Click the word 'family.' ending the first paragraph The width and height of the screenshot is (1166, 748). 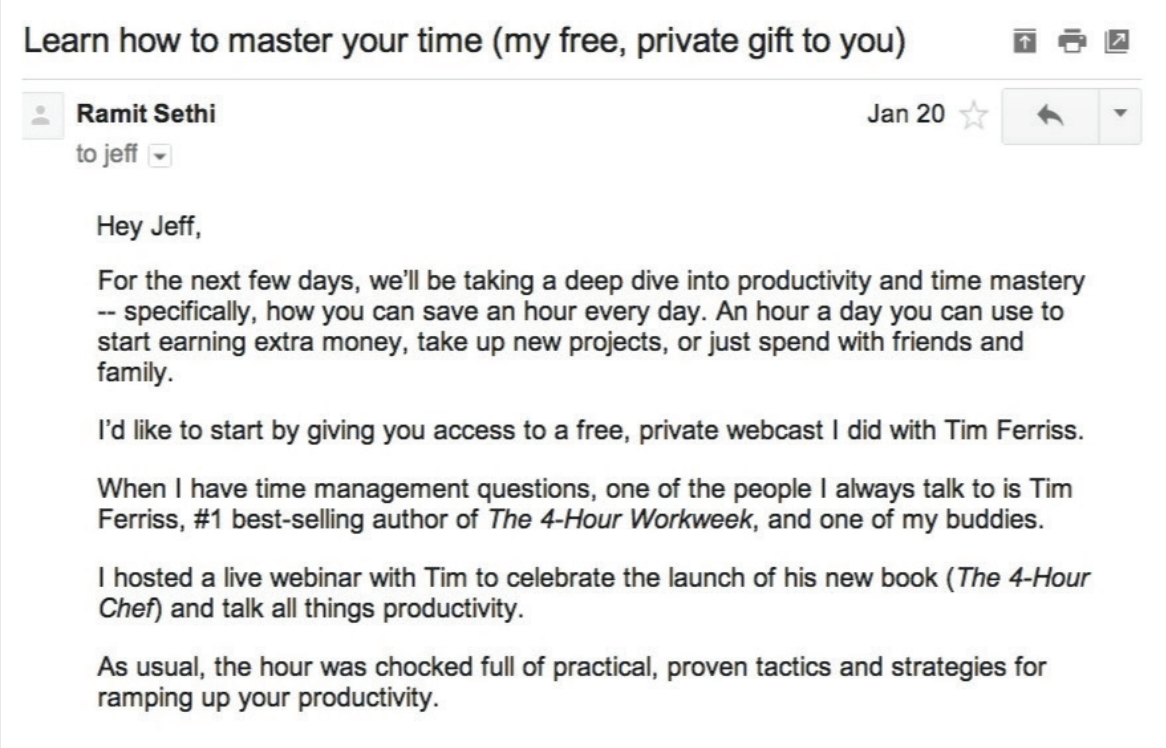[135, 372]
